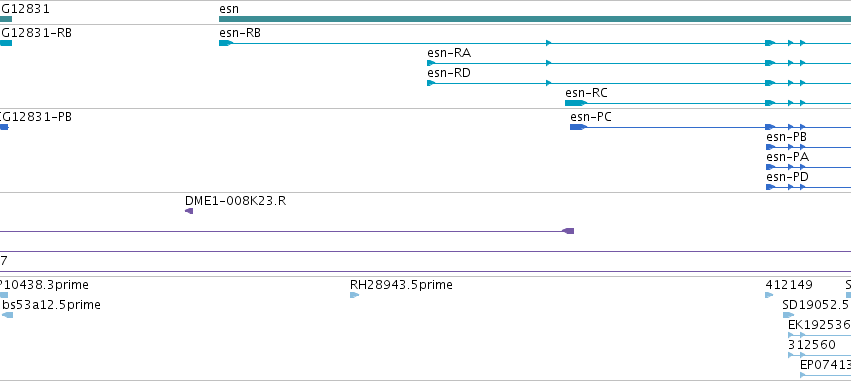This screenshot has width=851, height=381.
Task: Select the esn-PA protein feature
Action: pyautogui.click(x=808, y=167)
